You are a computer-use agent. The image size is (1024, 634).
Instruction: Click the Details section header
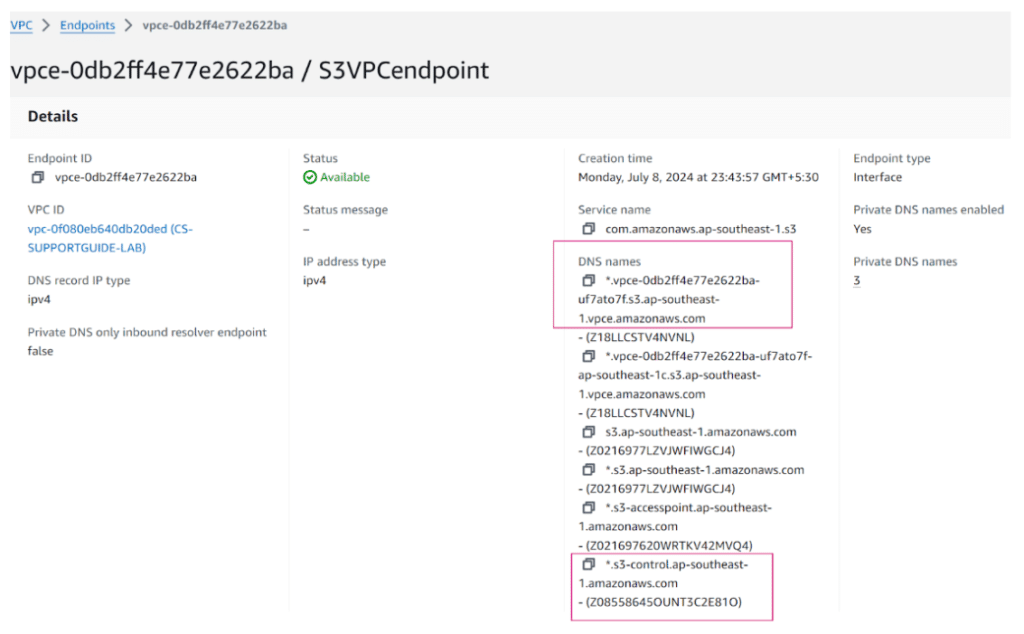pyautogui.click(x=53, y=117)
